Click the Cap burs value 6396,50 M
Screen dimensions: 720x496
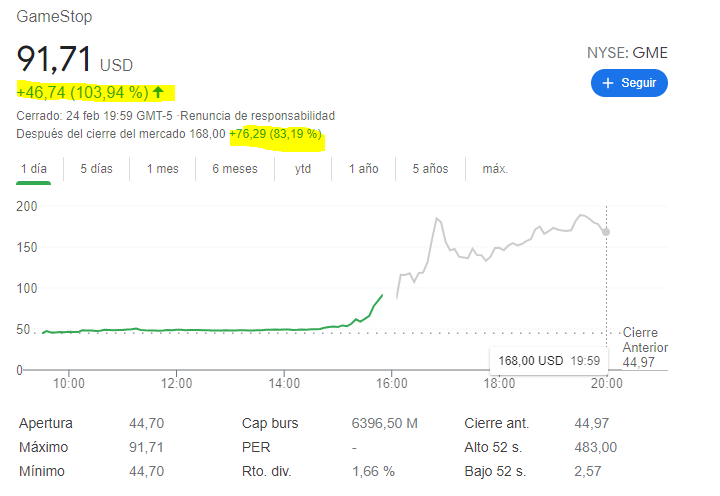pyautogui.click(x=385, y=423)
